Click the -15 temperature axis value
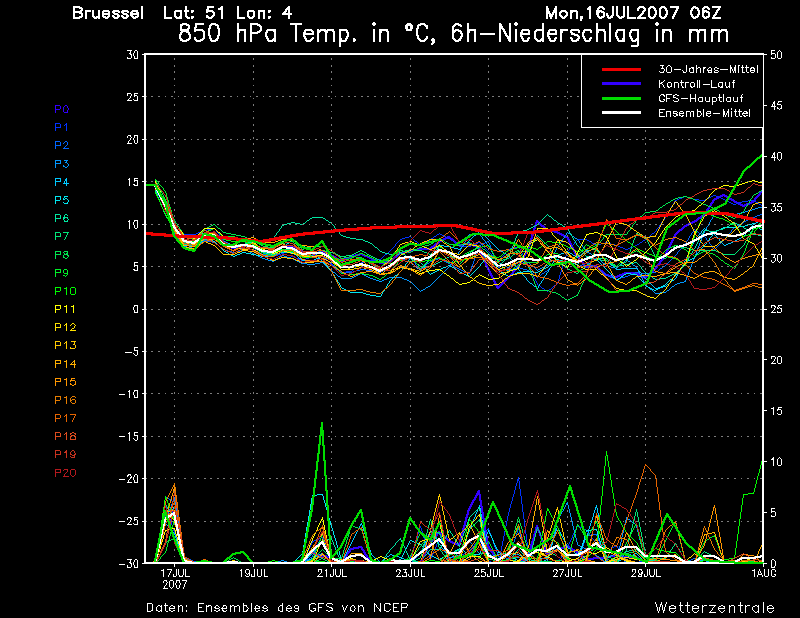 point(129,437)
